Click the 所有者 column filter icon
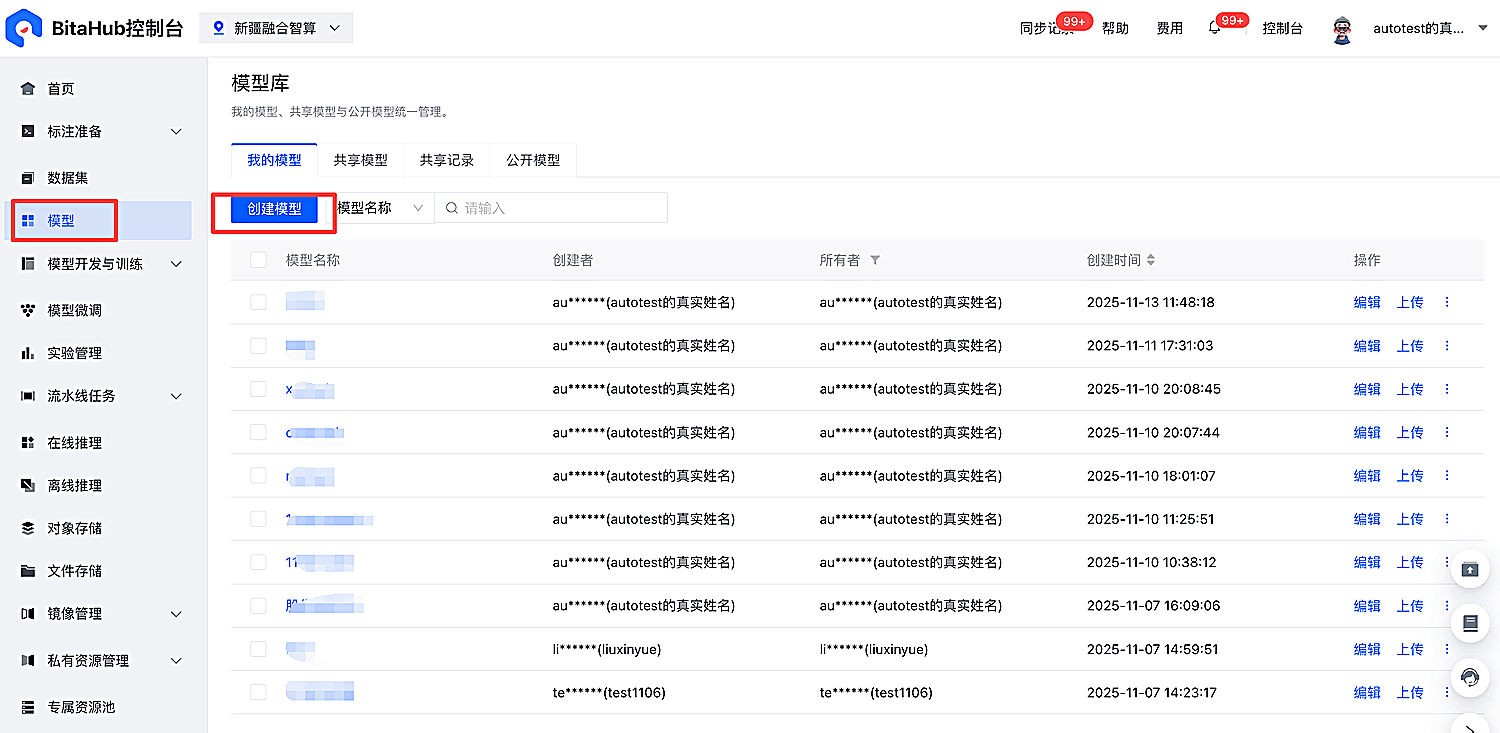Viewport: 1500px width, 733px height. point(875,260)
